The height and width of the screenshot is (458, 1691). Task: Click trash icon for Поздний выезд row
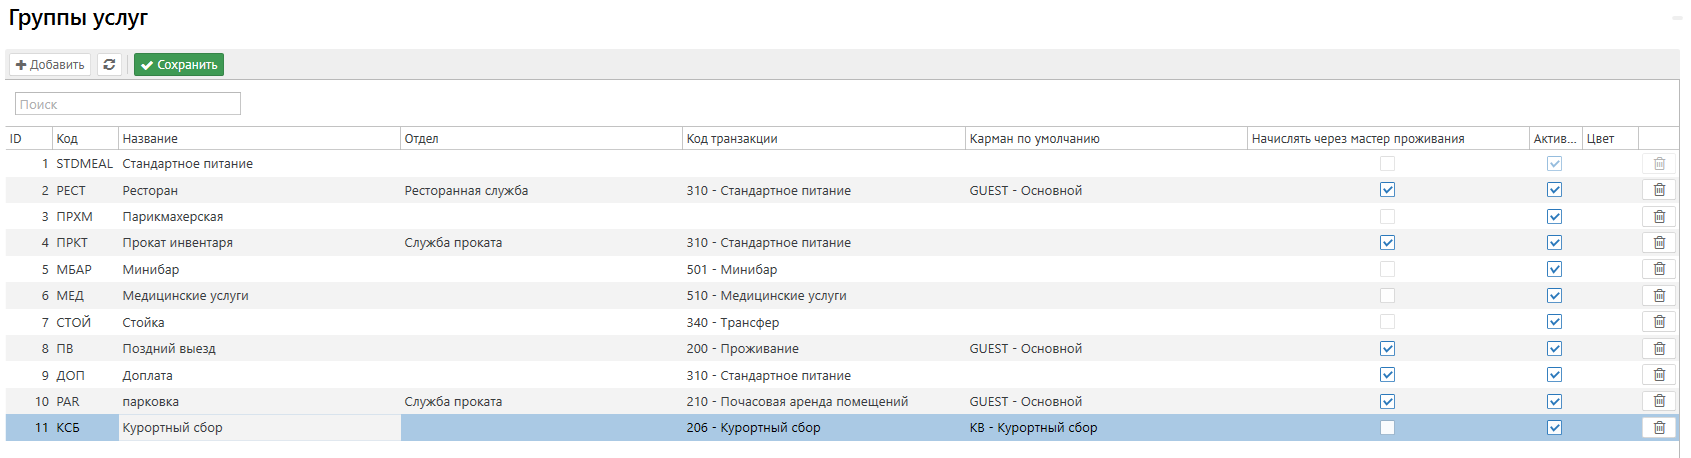pyautogui.click(x=1659, y=348)
